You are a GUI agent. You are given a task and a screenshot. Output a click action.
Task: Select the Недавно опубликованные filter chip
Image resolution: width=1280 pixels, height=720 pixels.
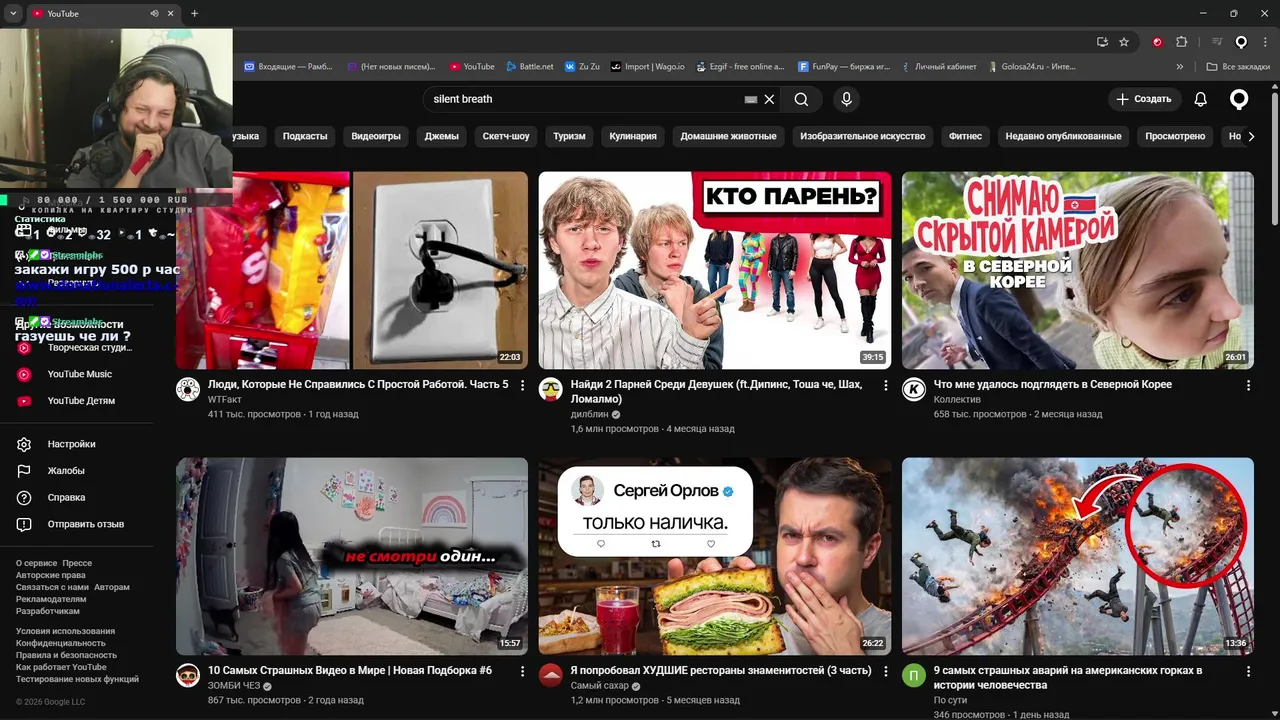pos(1063,136)
